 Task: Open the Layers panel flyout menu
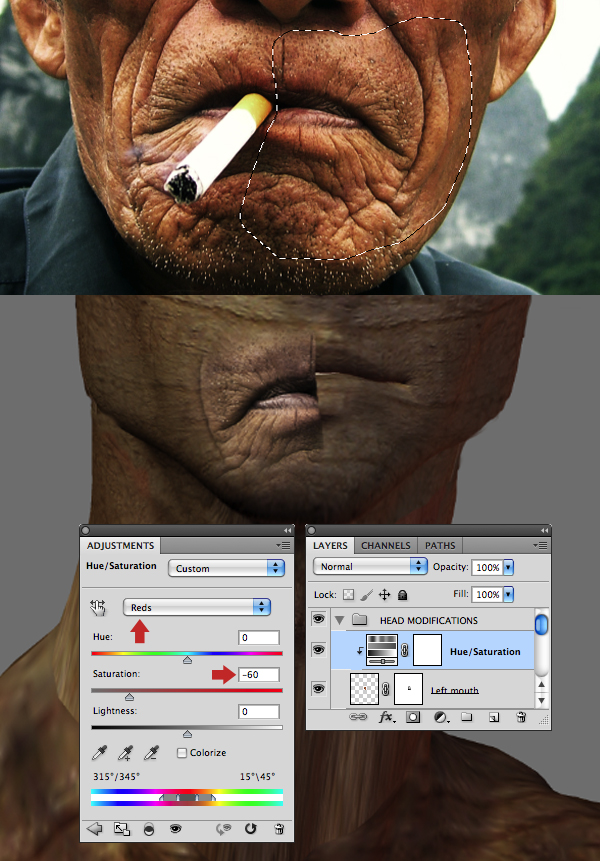click(x=540, y=545)
